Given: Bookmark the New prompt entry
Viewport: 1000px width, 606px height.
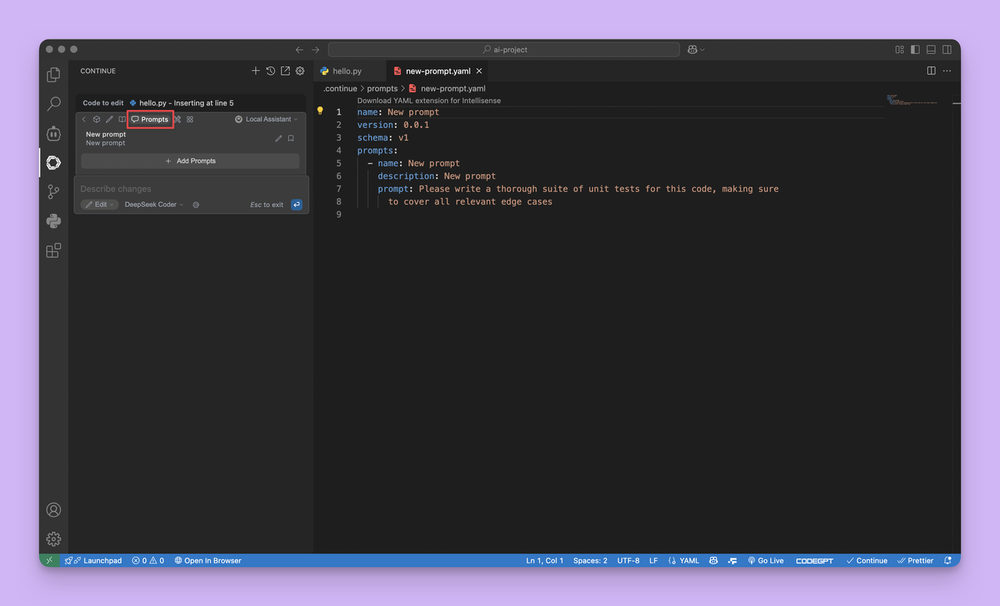Looking at the screenshot, I should click(x=291, y=138).
